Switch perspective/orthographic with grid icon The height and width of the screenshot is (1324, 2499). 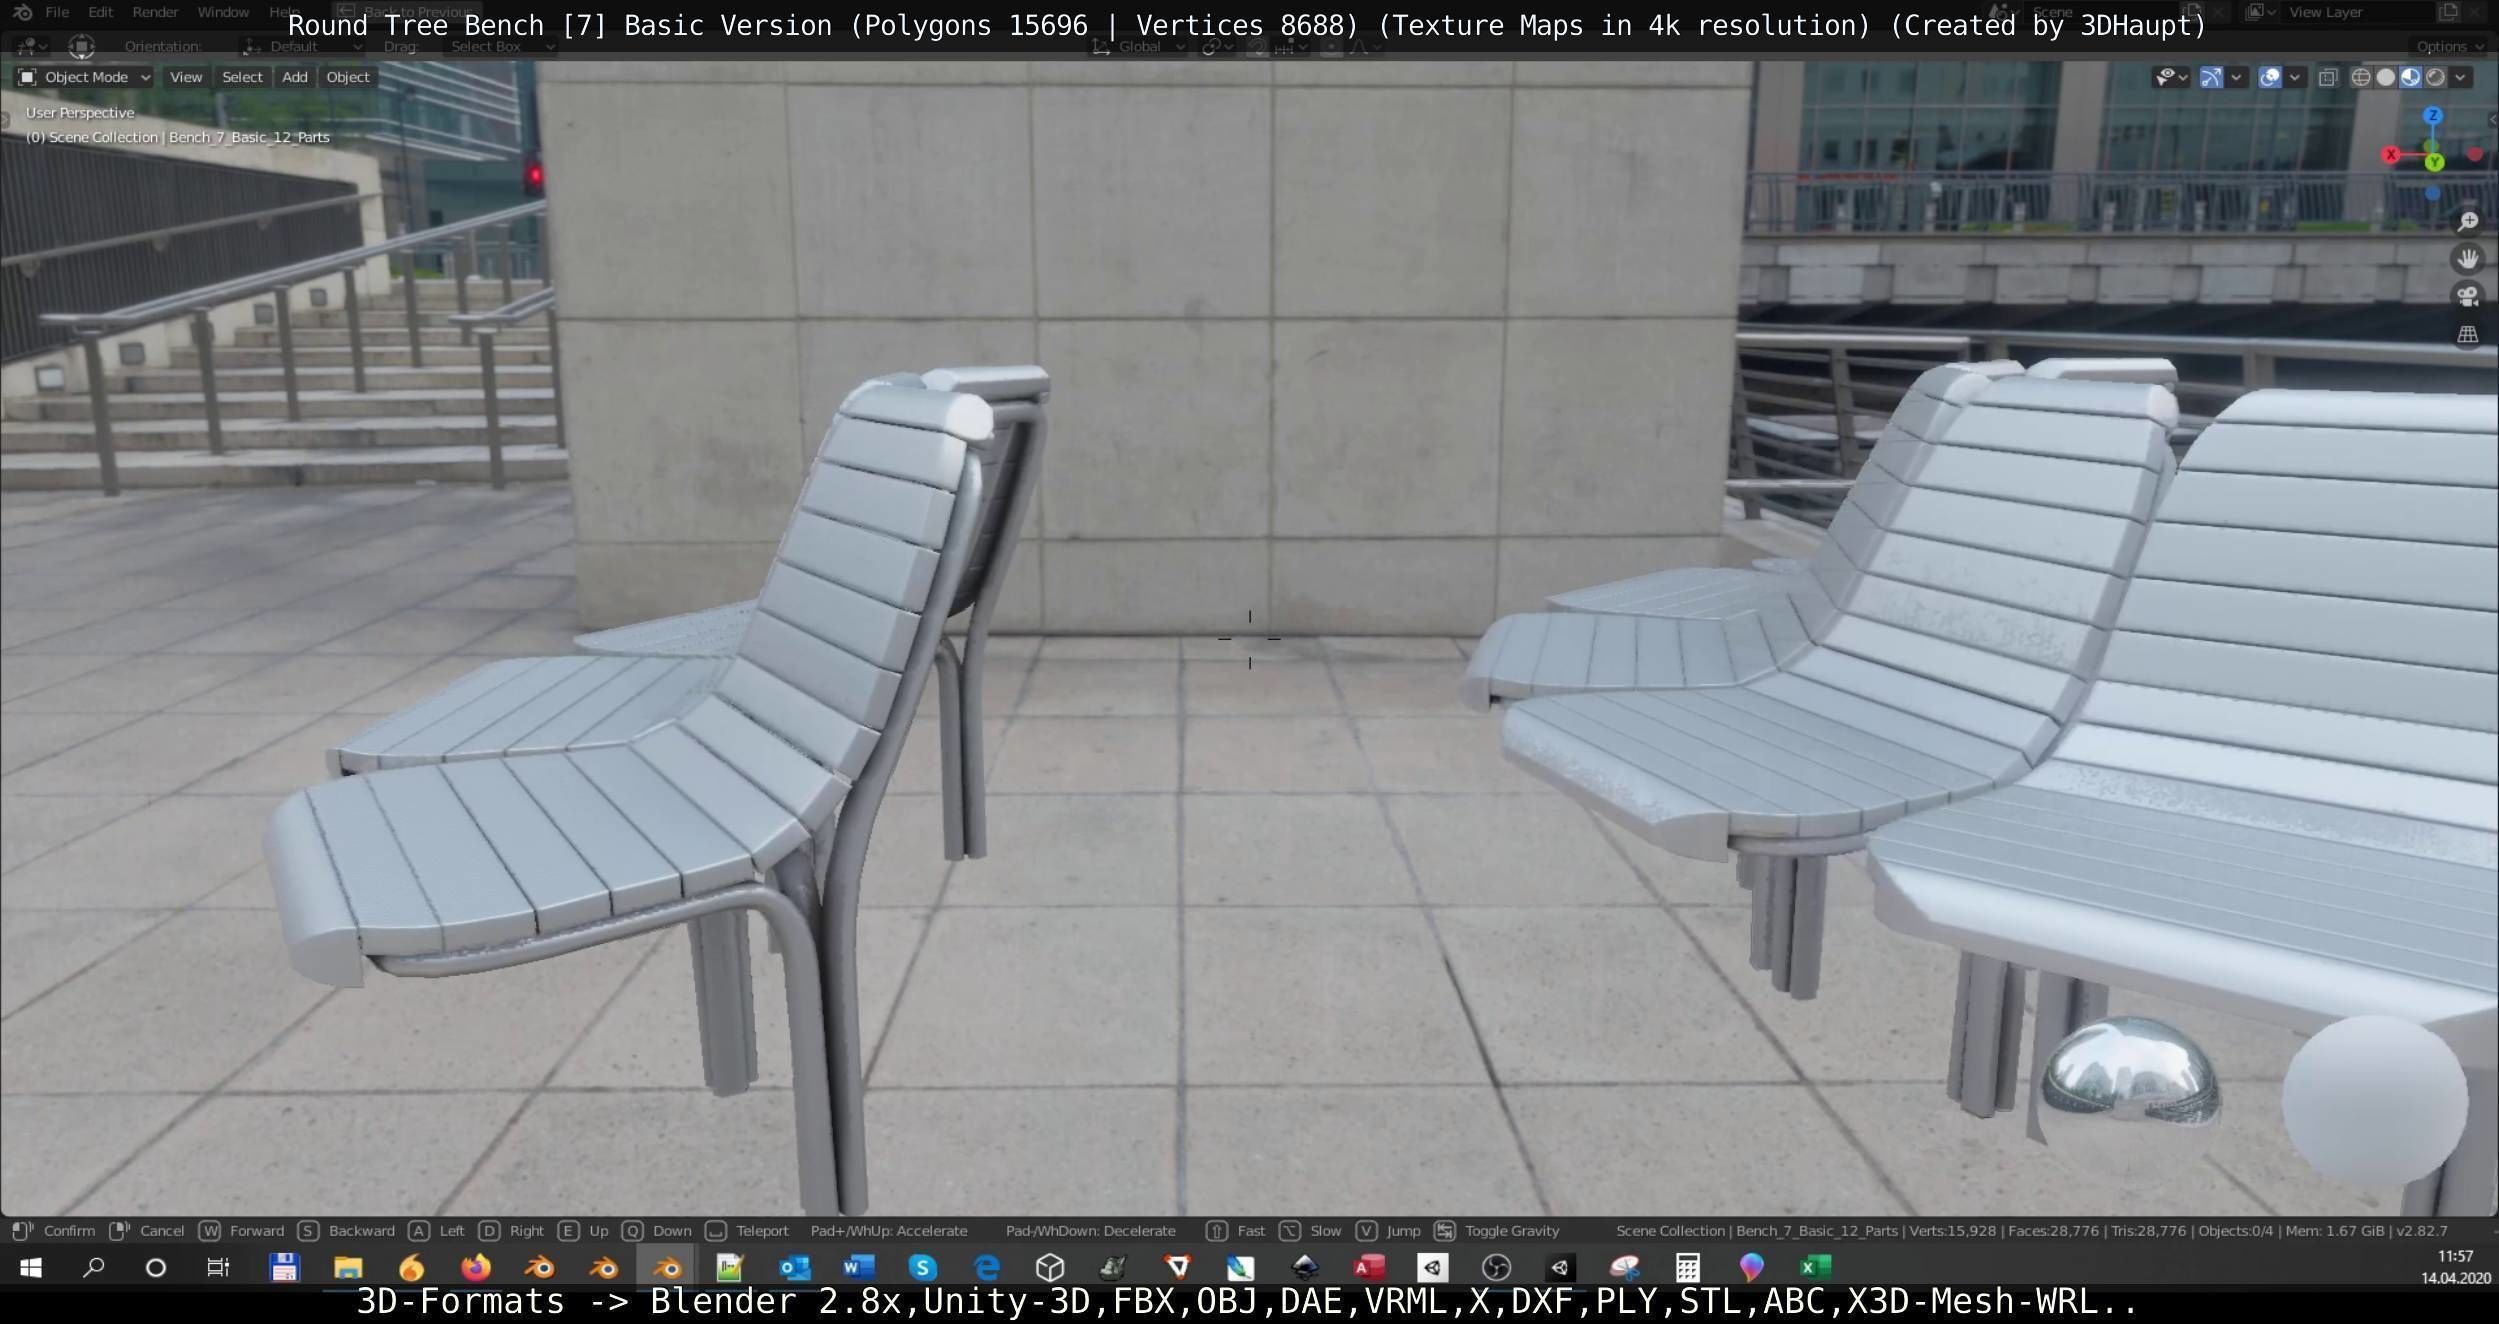pos(2468,335)
